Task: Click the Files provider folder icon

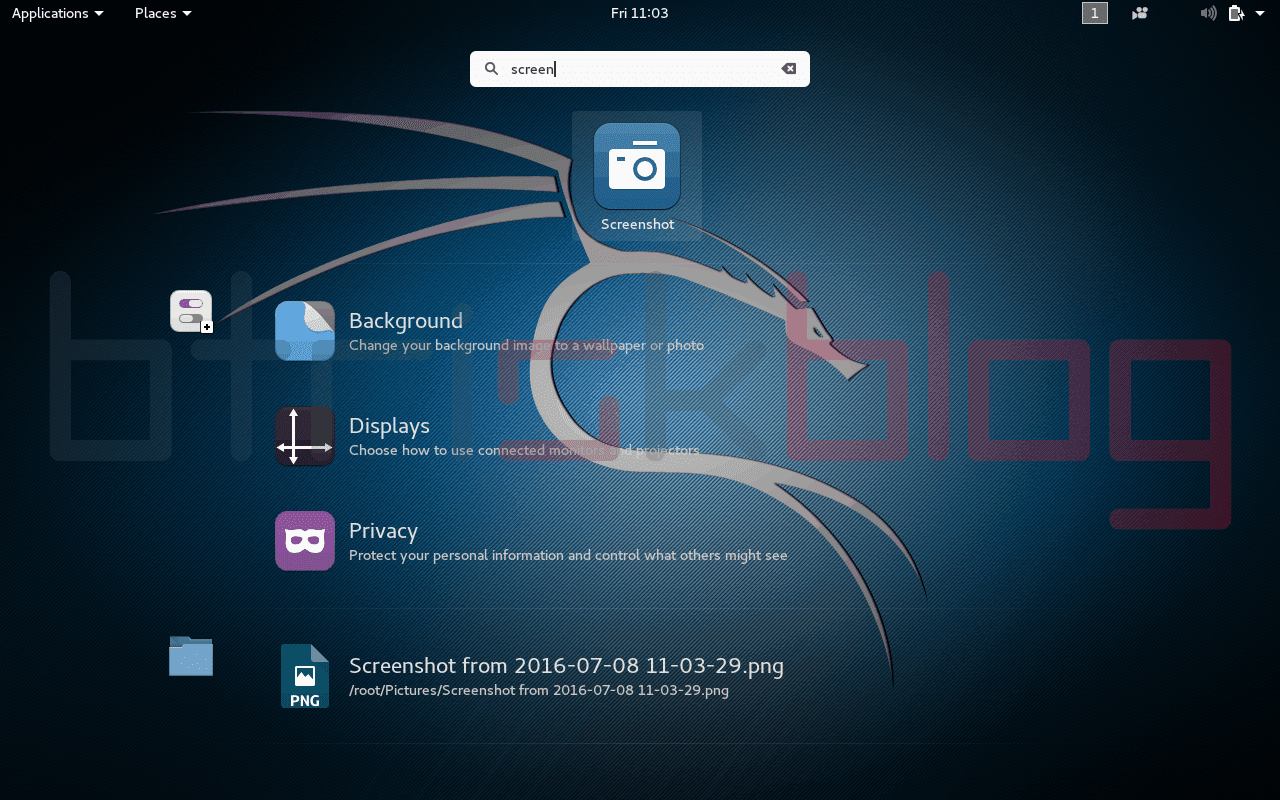Action: pyautogui.click(x=191, y=656)
